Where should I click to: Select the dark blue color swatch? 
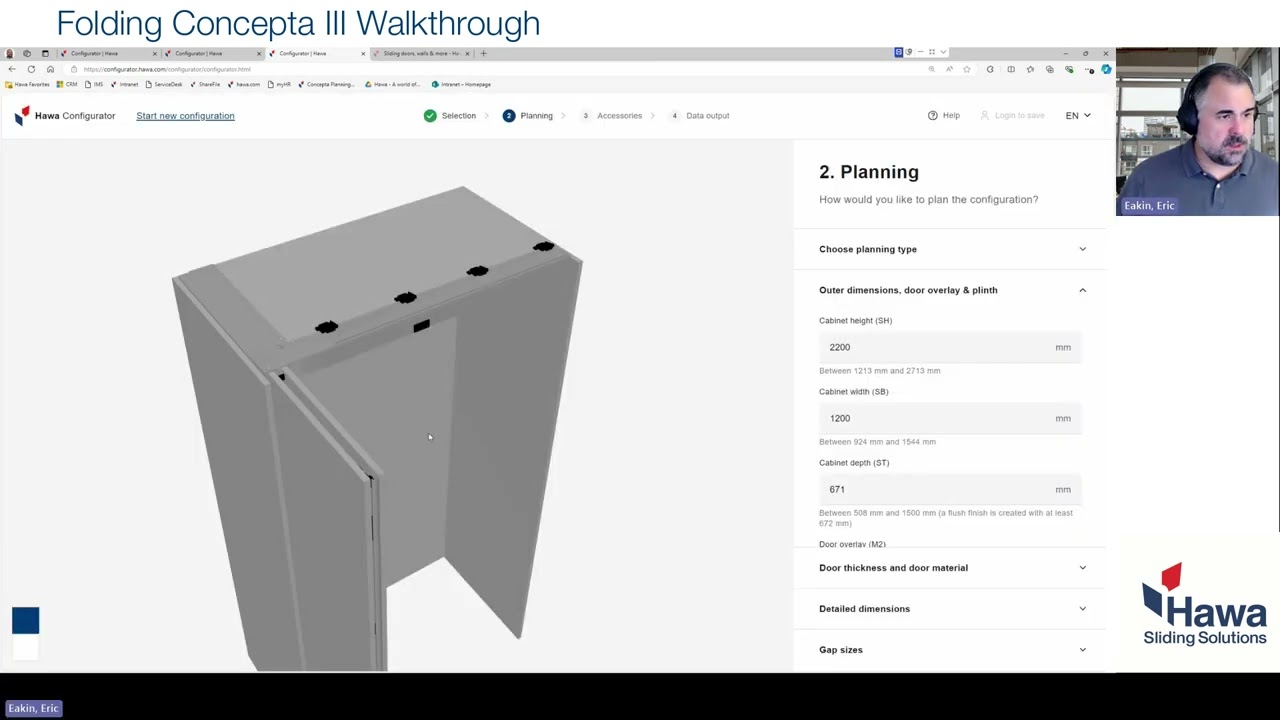tap(26, 620)
